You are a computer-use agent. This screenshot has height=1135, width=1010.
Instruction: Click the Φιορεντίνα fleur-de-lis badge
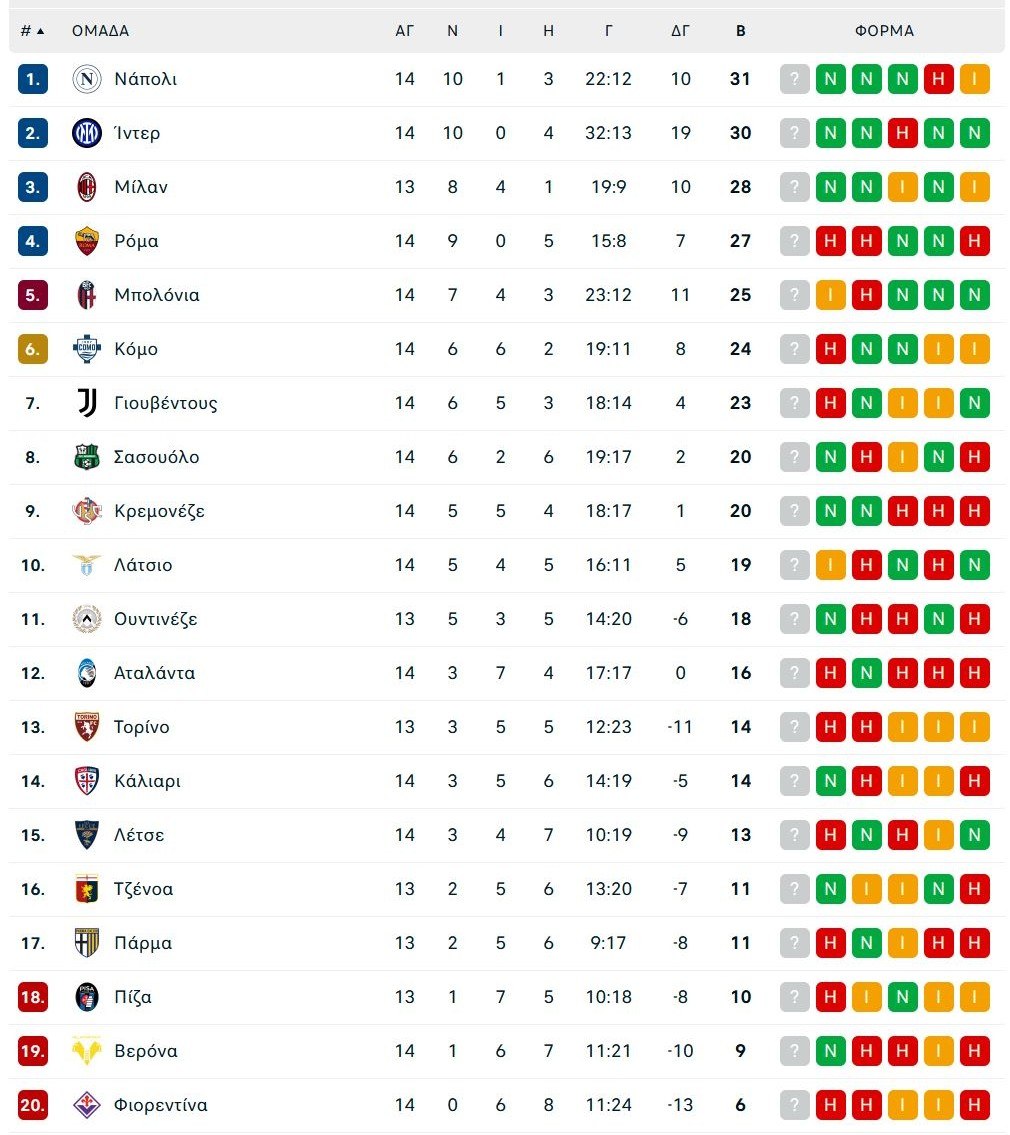coord(86,1105)
